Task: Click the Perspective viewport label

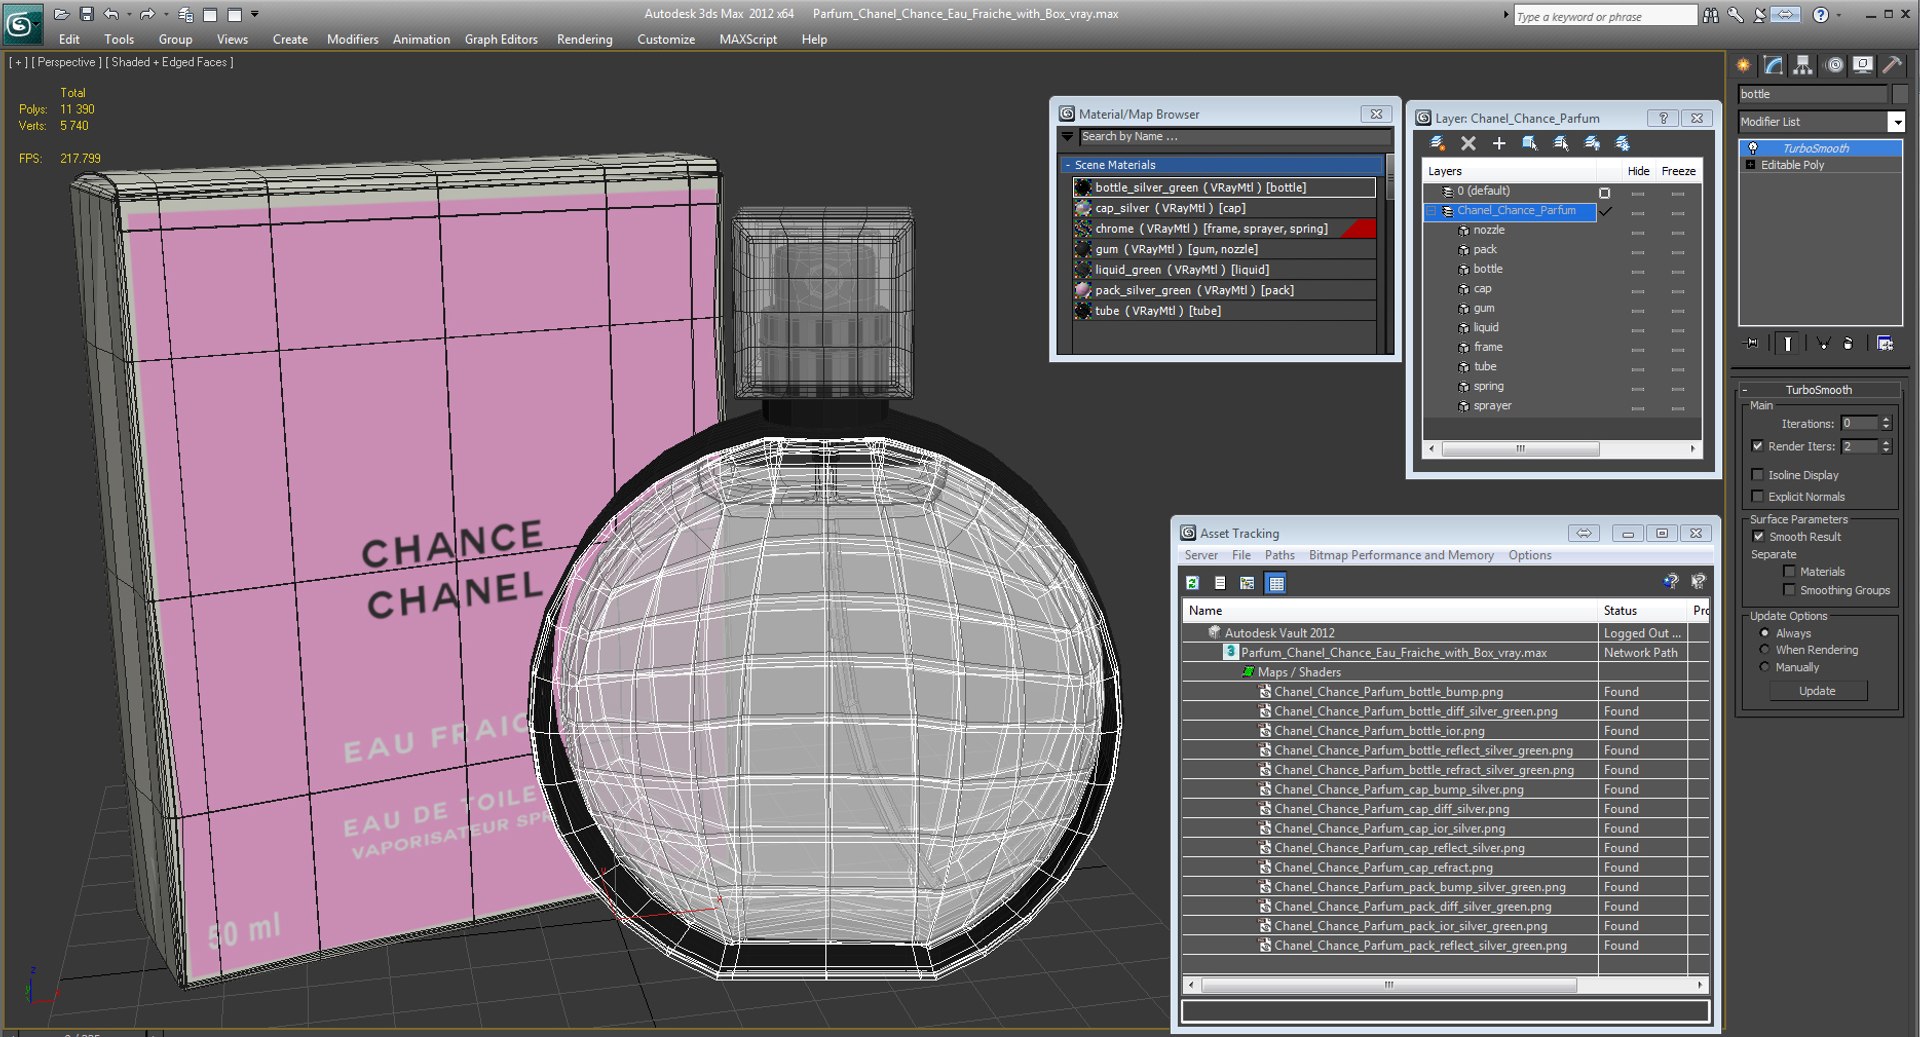Action: 67,62
